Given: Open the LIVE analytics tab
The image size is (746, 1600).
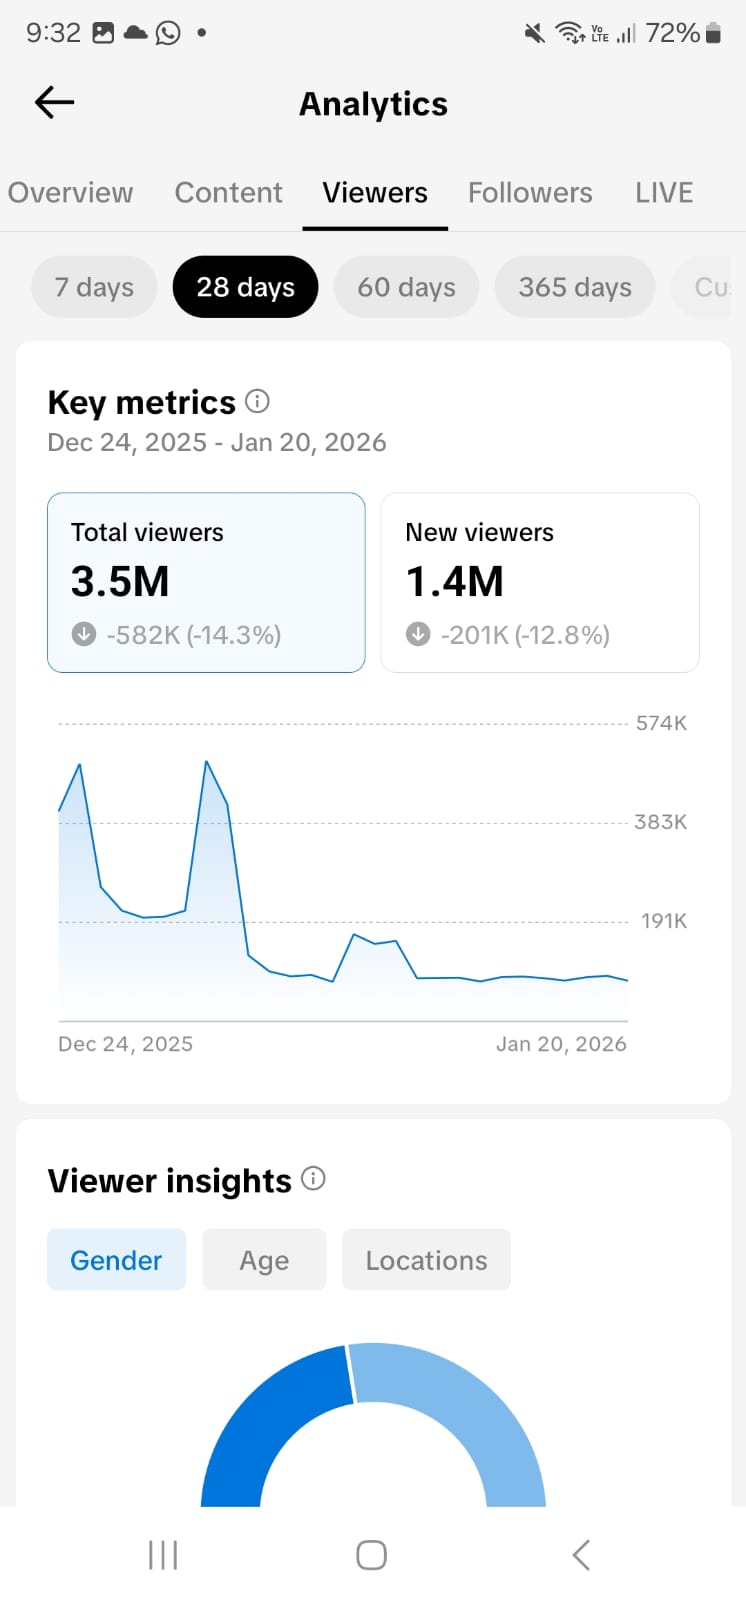Looking at the screenshot, I should click(x=664, y=193).
